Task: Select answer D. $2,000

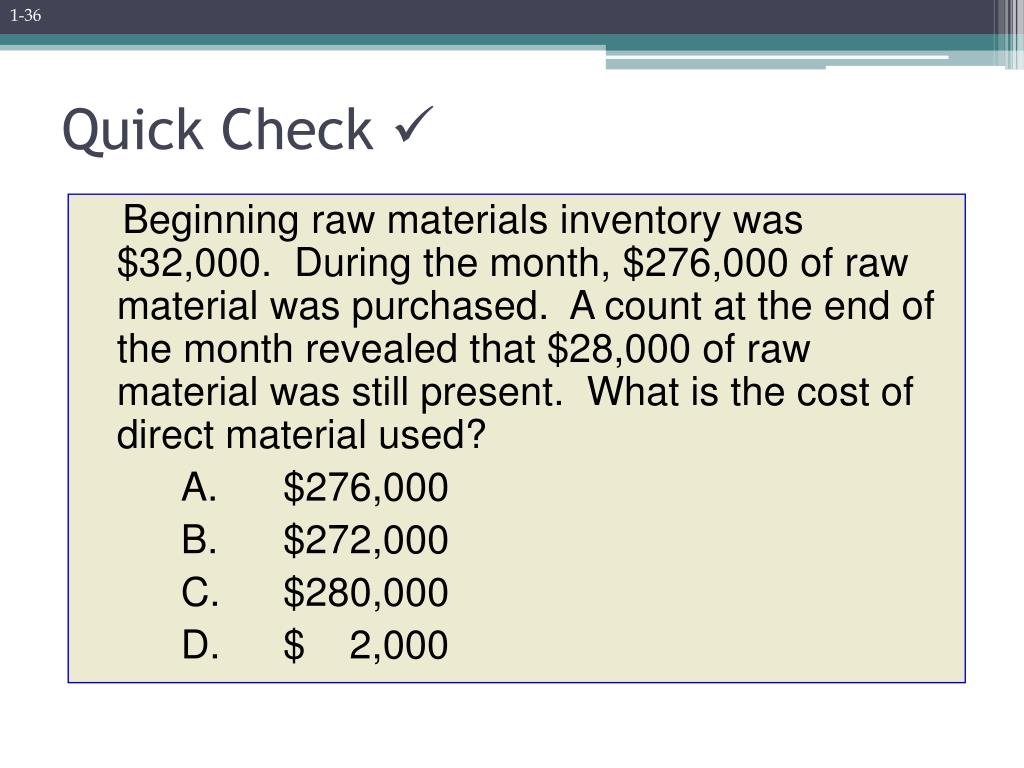Action: pyautogui.click(x=315, y=645)
